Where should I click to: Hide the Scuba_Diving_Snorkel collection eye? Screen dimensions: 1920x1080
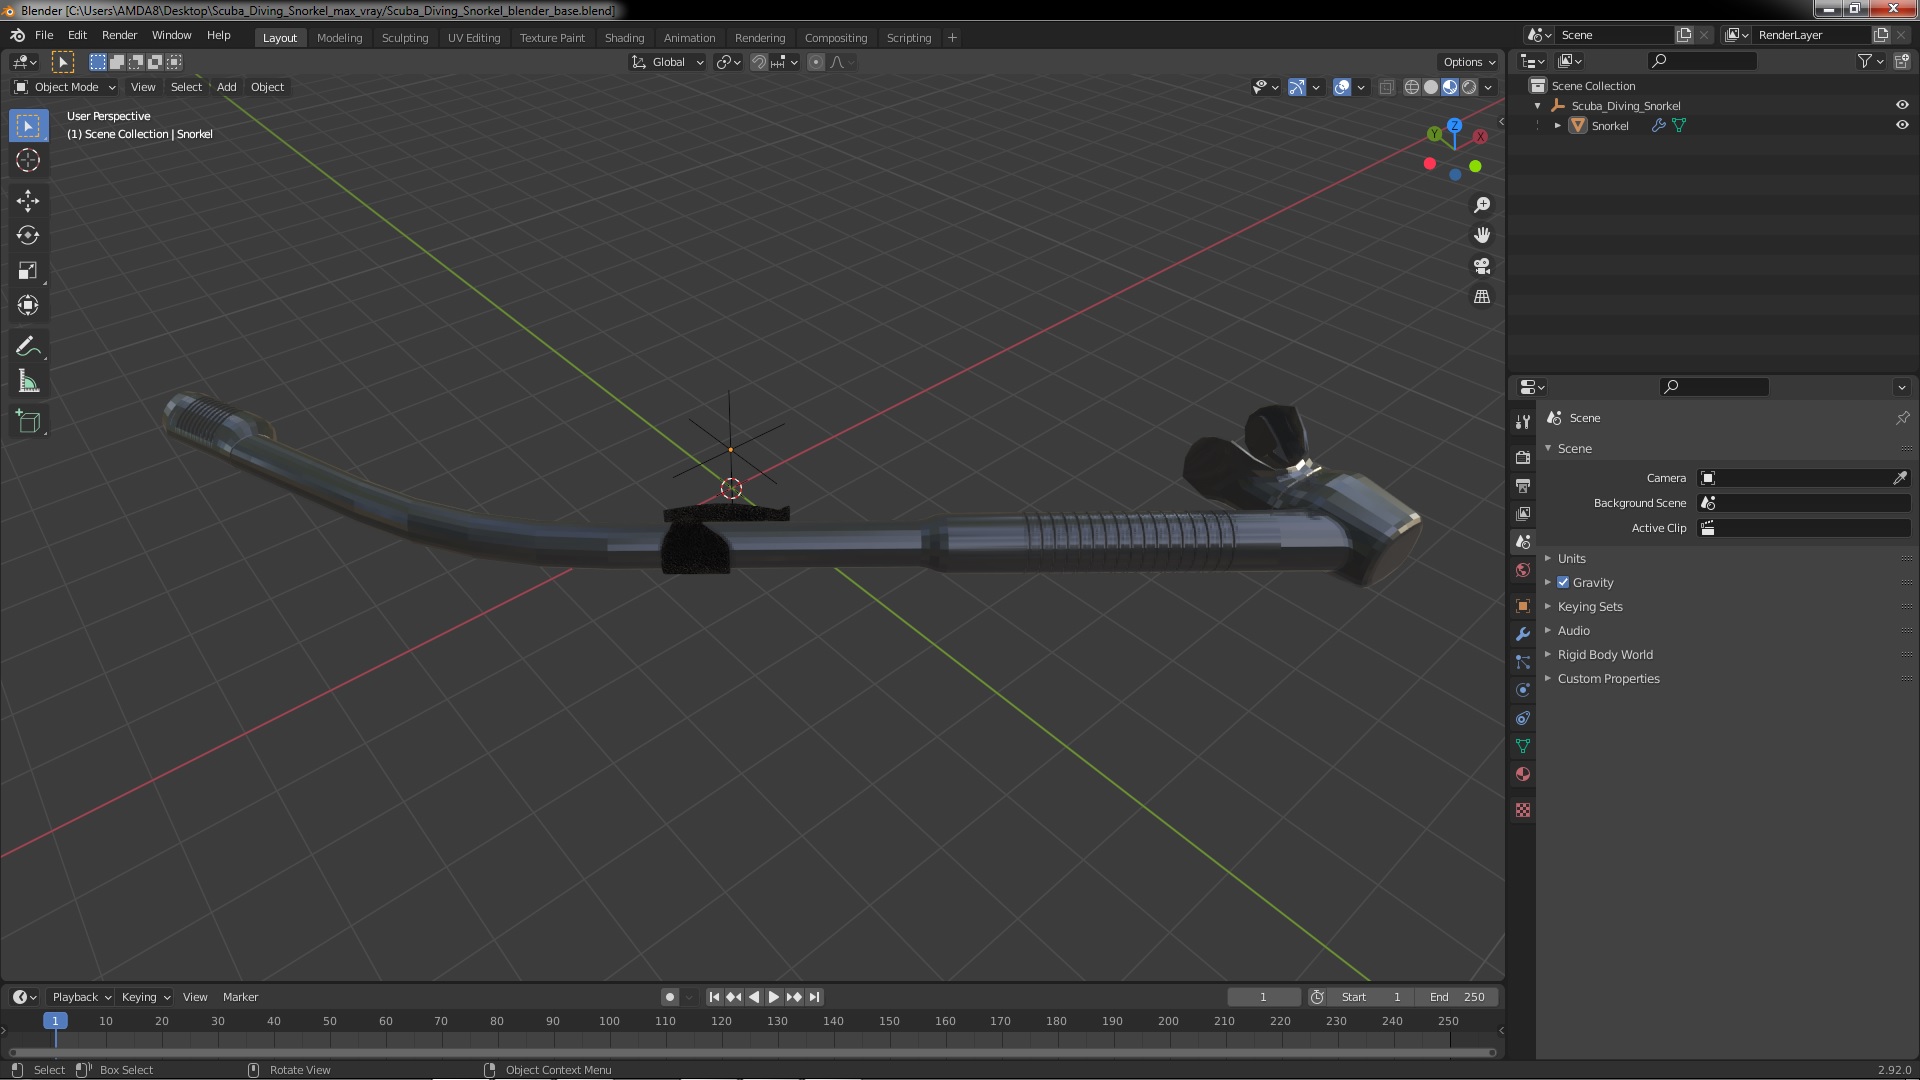point(1901,105)
